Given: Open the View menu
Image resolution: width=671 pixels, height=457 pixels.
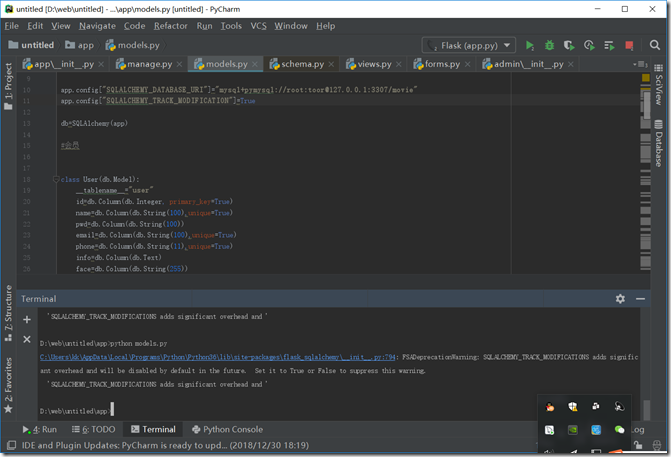Looking at the screenshot, I should (x=61, y=26).
